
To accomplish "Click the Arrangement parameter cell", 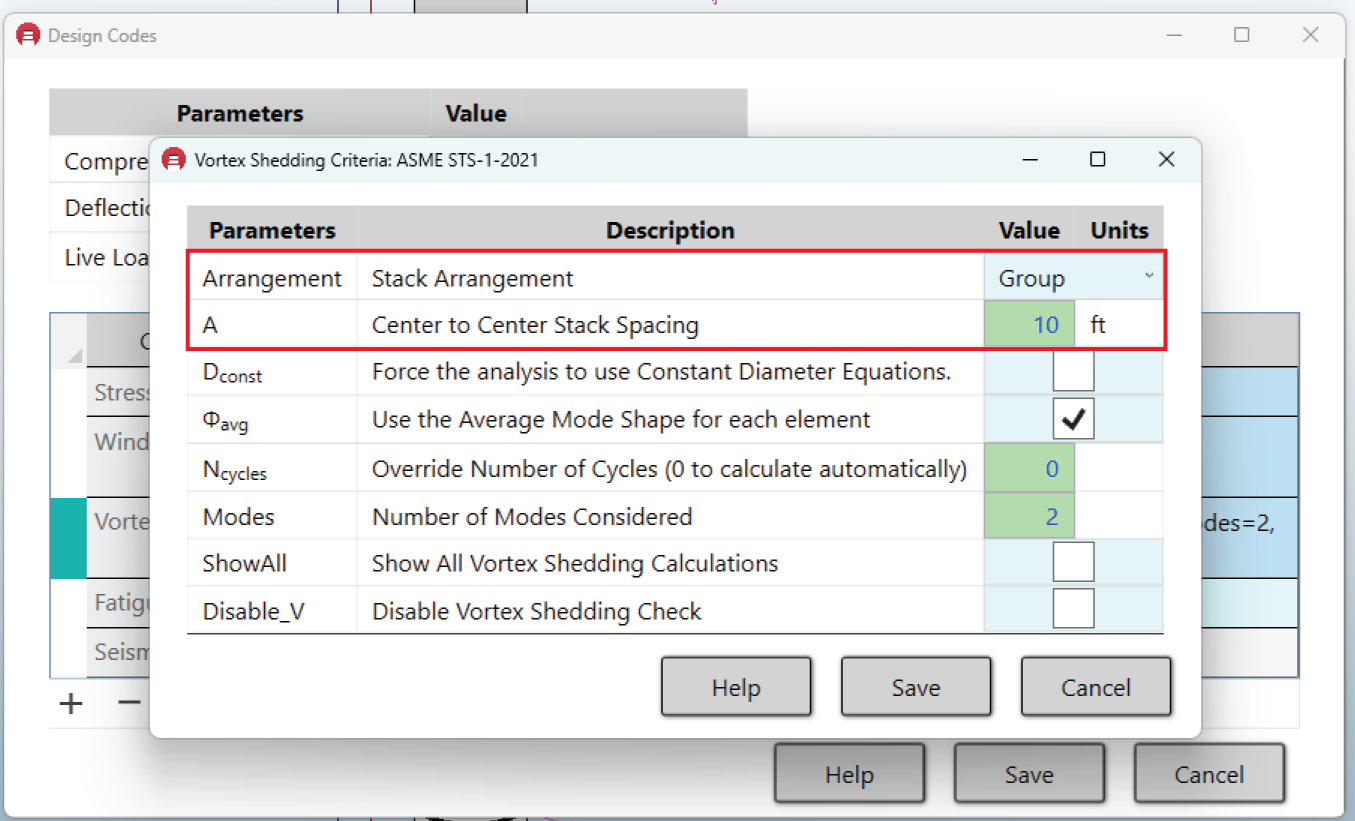I will pos(272,278).
